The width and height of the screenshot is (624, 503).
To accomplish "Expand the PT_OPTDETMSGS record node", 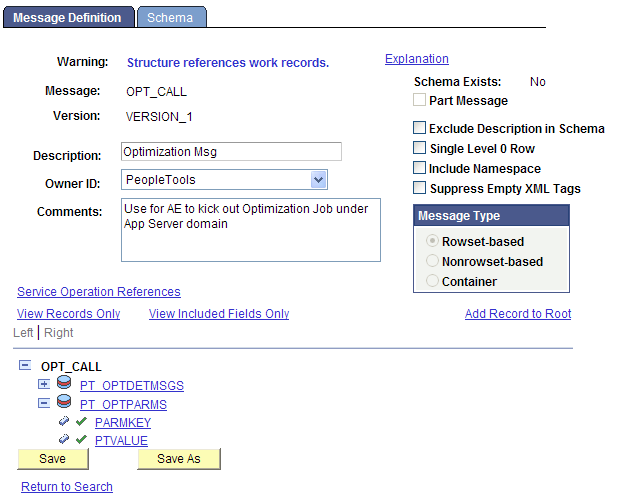I will coord(44,384).
